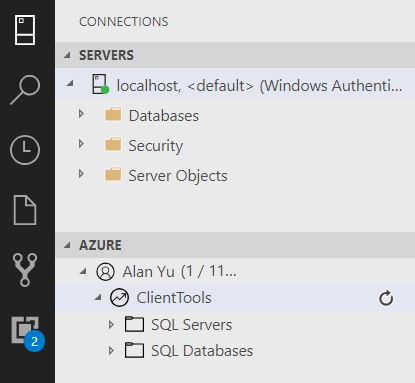Expand the Security folder

point(81,144)
